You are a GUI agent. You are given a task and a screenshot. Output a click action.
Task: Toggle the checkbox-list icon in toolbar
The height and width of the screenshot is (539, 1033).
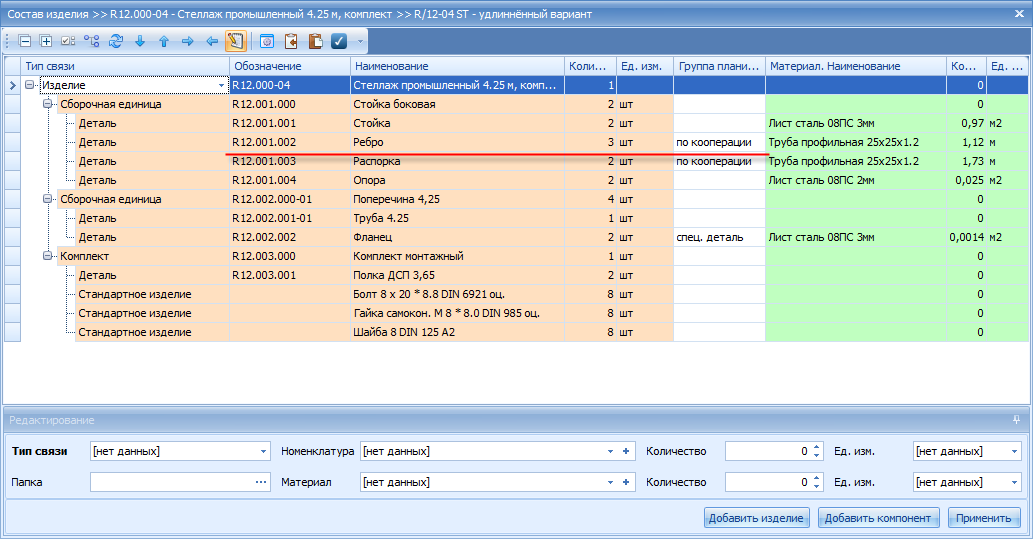coord(68,42)
